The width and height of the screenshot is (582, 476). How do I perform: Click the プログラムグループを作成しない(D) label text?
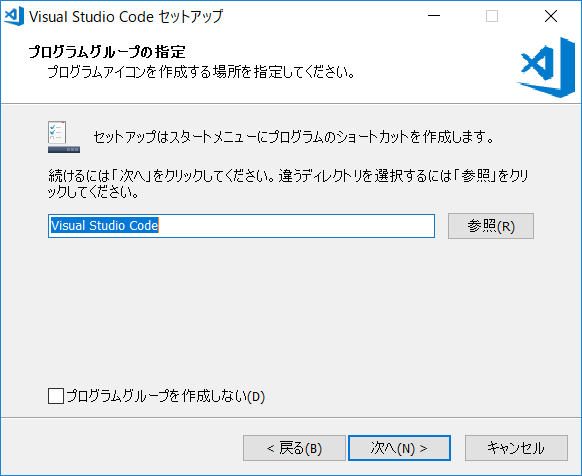[166, 396]
